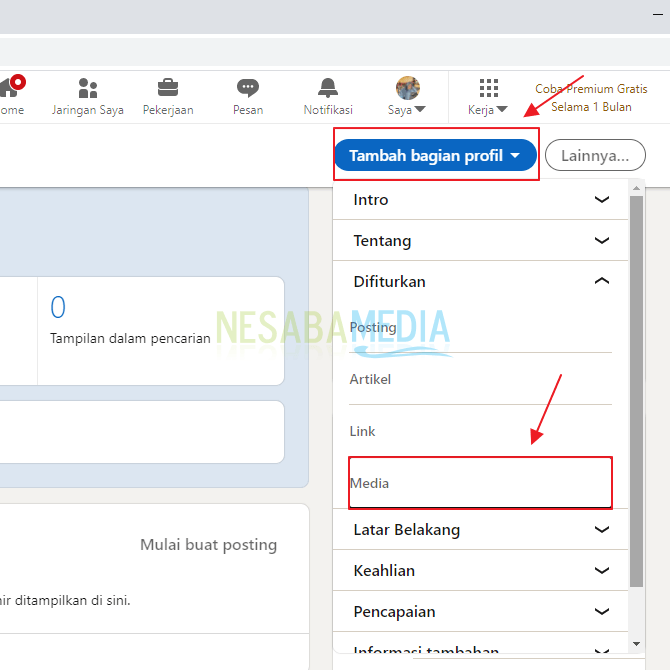The image size is (670, 670).
Task: Click the Tambah bagian profil button
Action: (435, 156)
